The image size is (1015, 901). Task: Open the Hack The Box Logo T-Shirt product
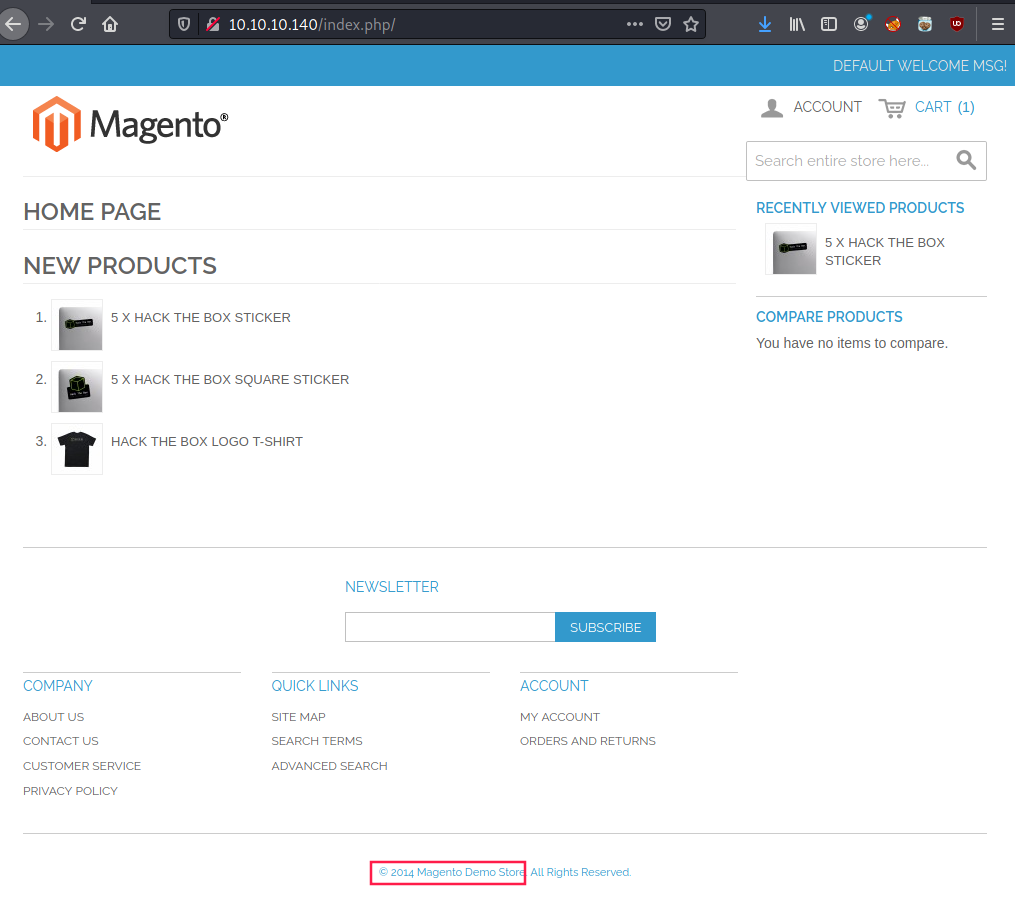206,441
